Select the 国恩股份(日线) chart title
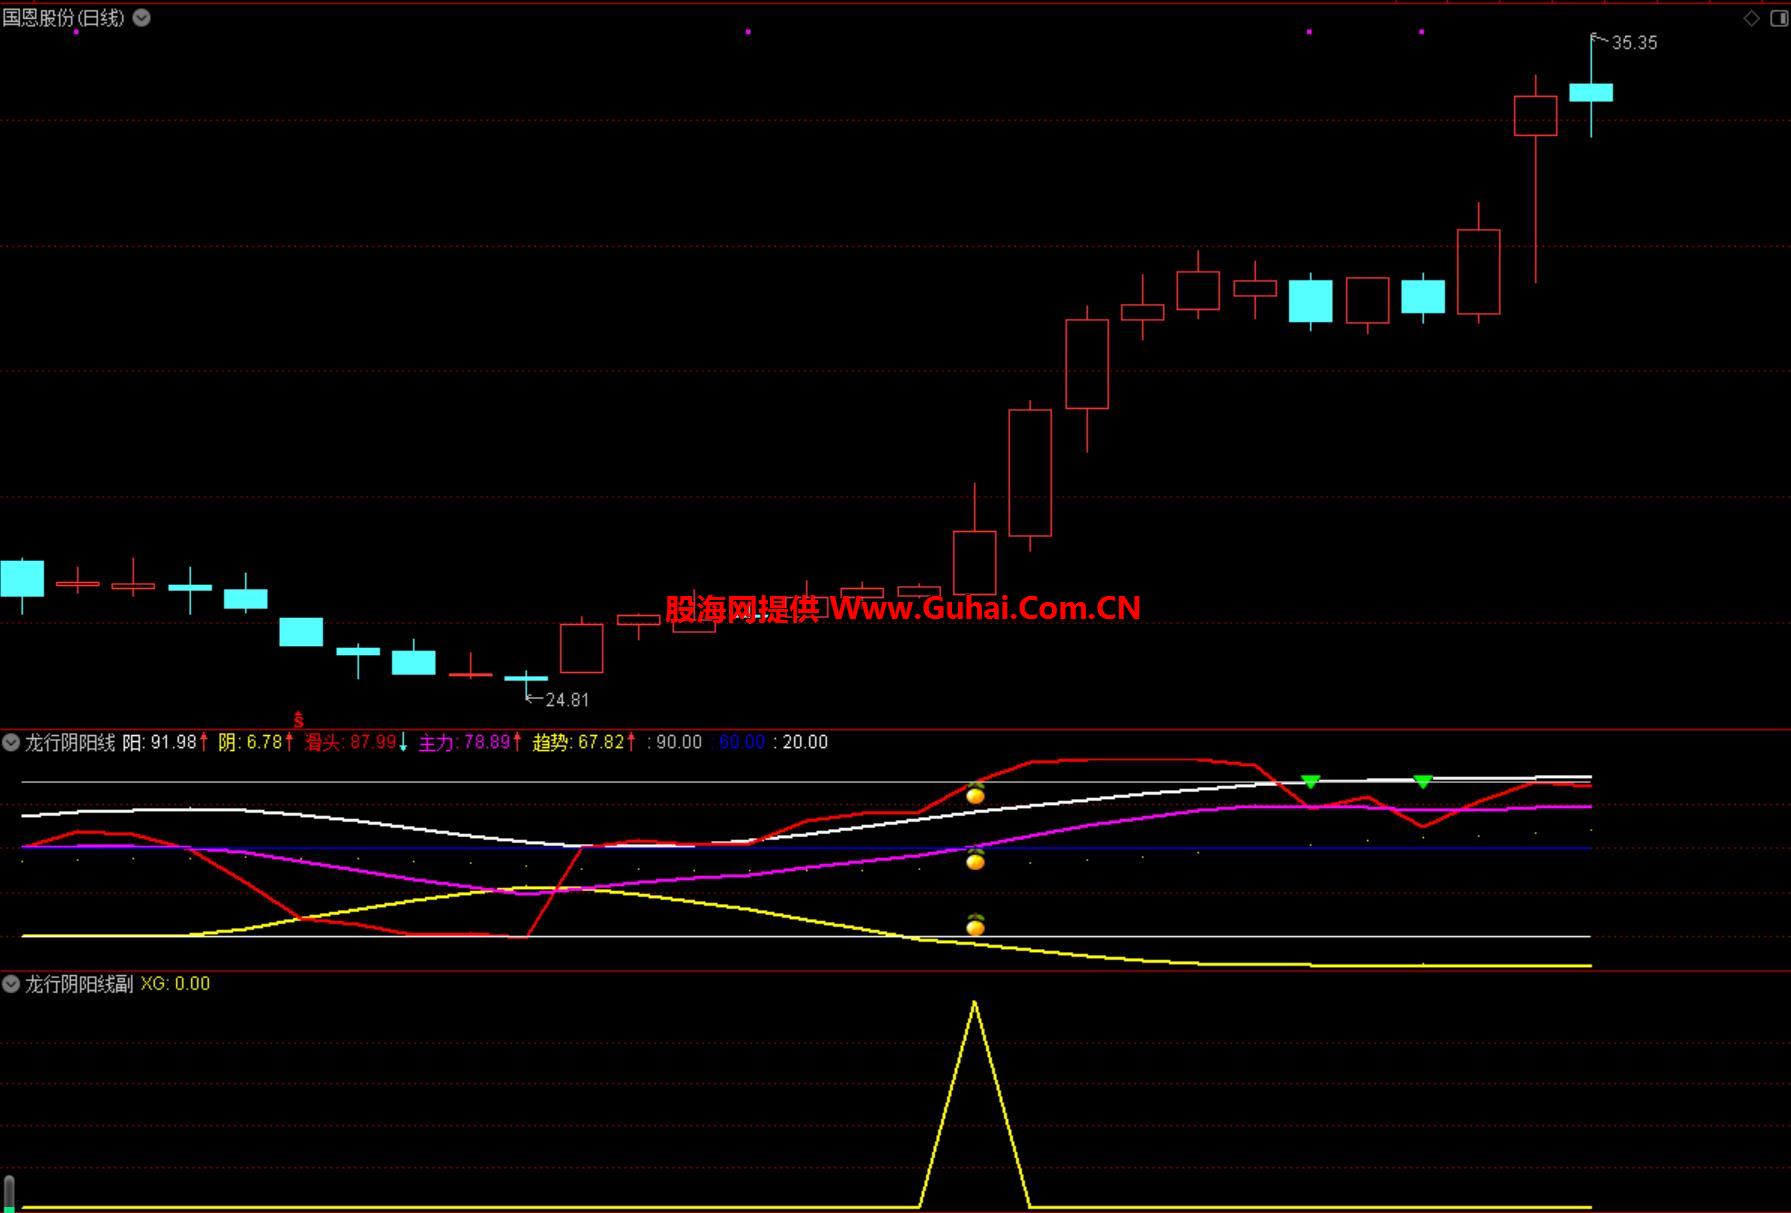Screen dimensions: 1791x1213 pos(64,18)
